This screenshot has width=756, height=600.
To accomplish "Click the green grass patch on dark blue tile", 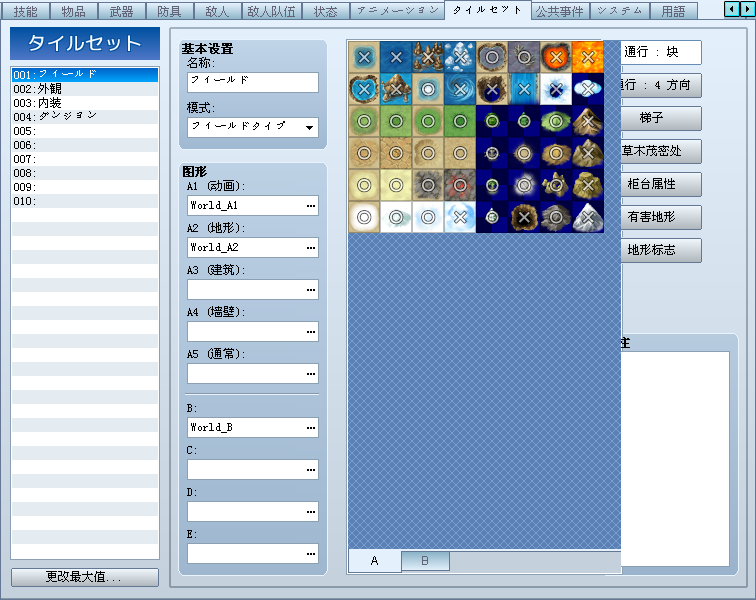I will (x=556, y=122).
